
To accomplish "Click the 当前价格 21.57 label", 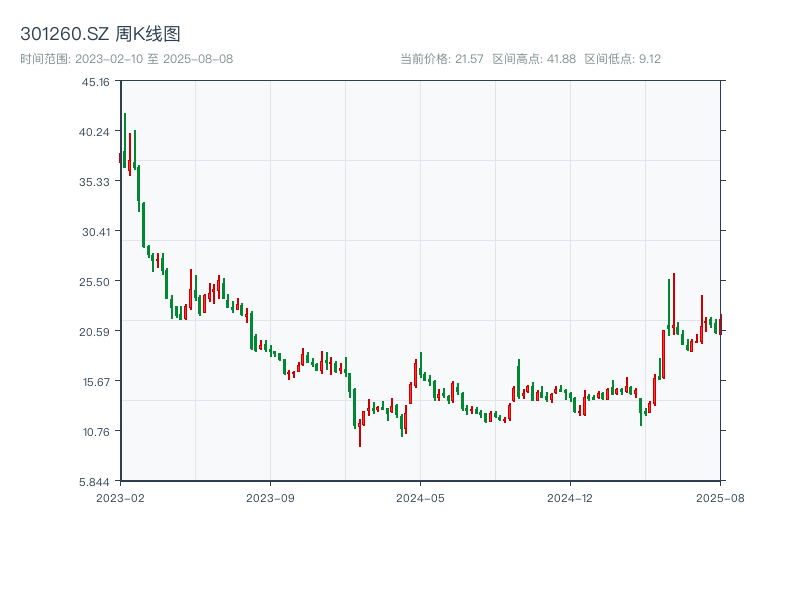I will pyautogui.click(x=441, y=59).
